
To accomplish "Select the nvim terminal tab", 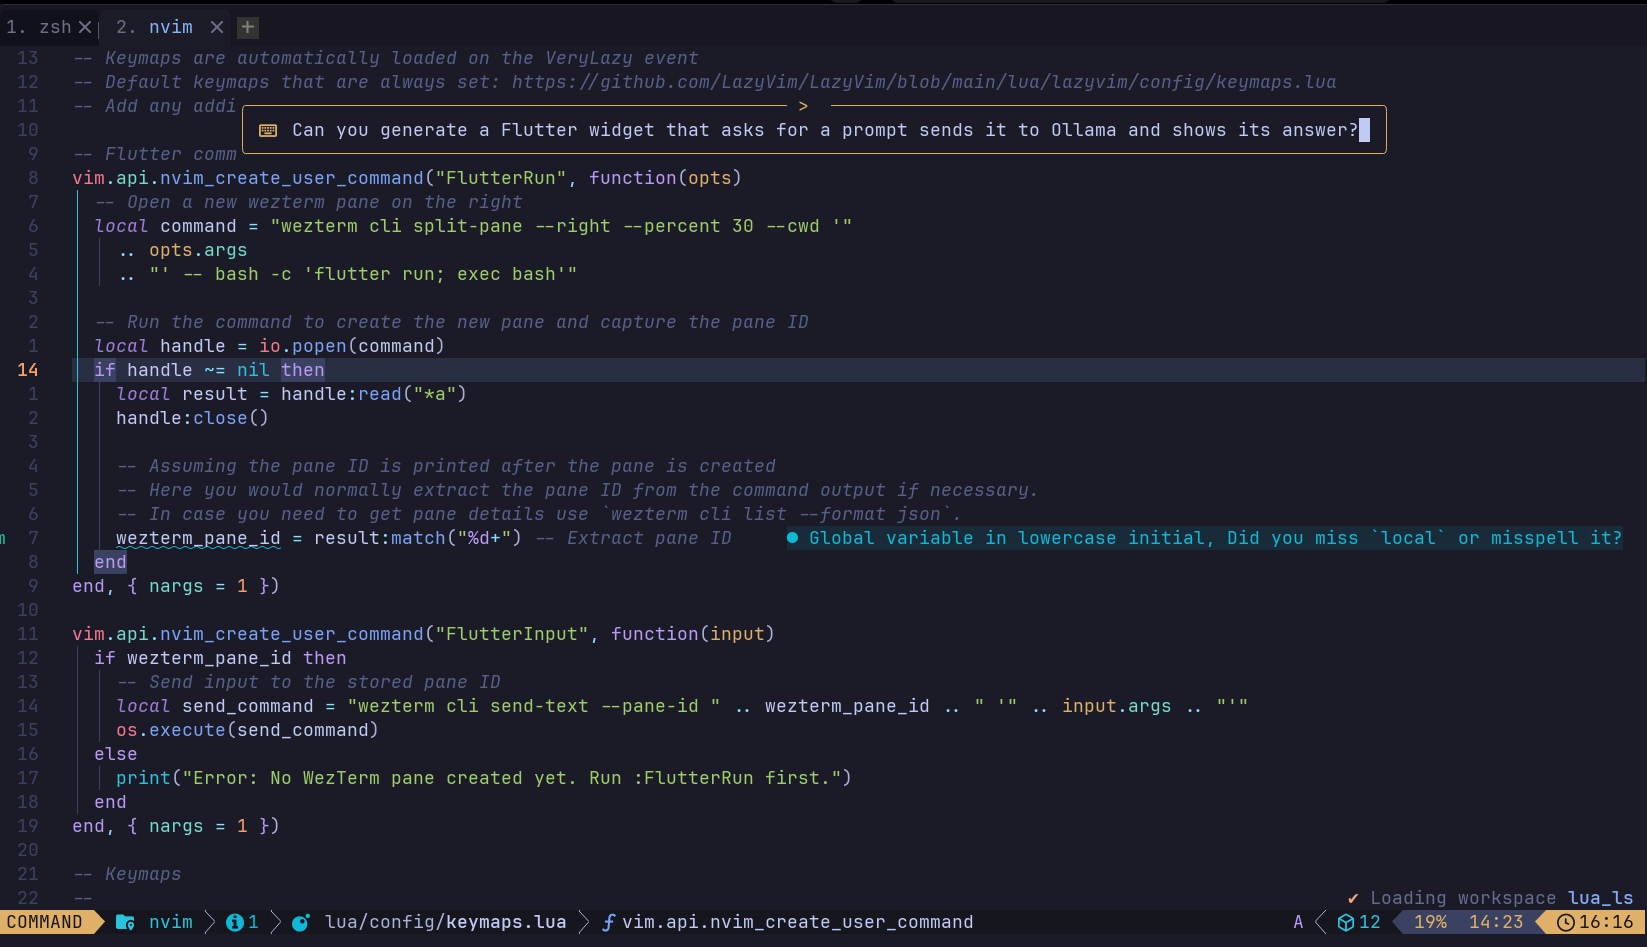I will [x=155, y=27].
